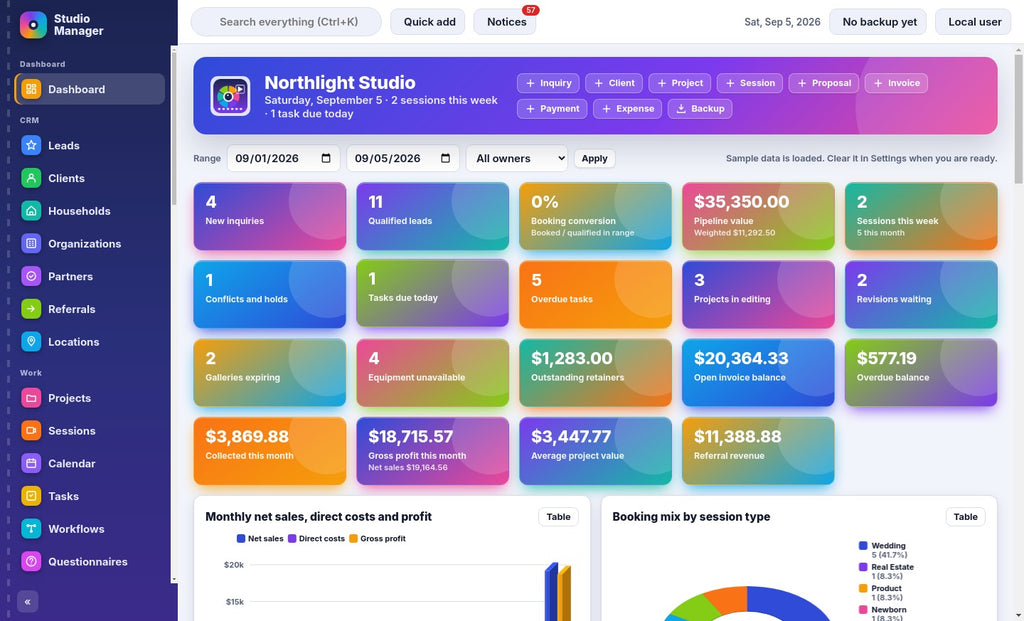
Task: Navigate to Projects
Action: [x=89, y=398]
